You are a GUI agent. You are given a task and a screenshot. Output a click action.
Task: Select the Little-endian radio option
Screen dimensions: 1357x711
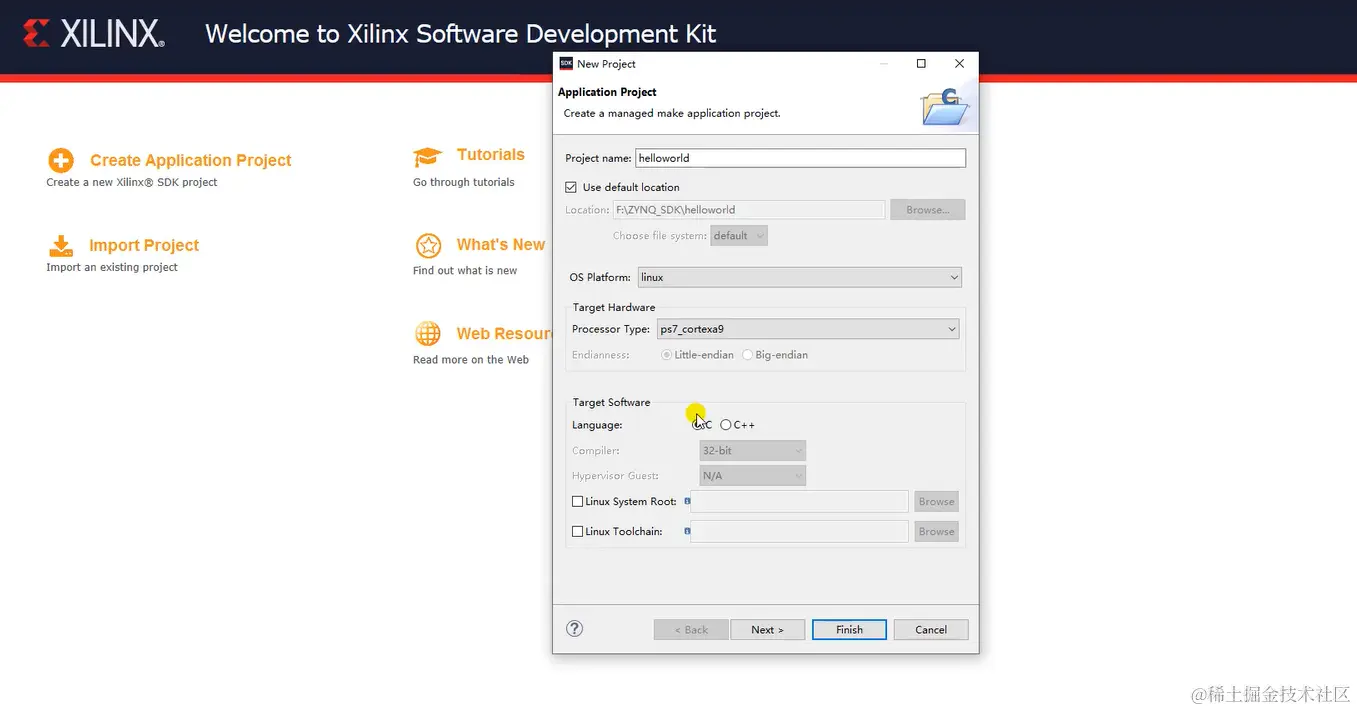pos(667,355)
